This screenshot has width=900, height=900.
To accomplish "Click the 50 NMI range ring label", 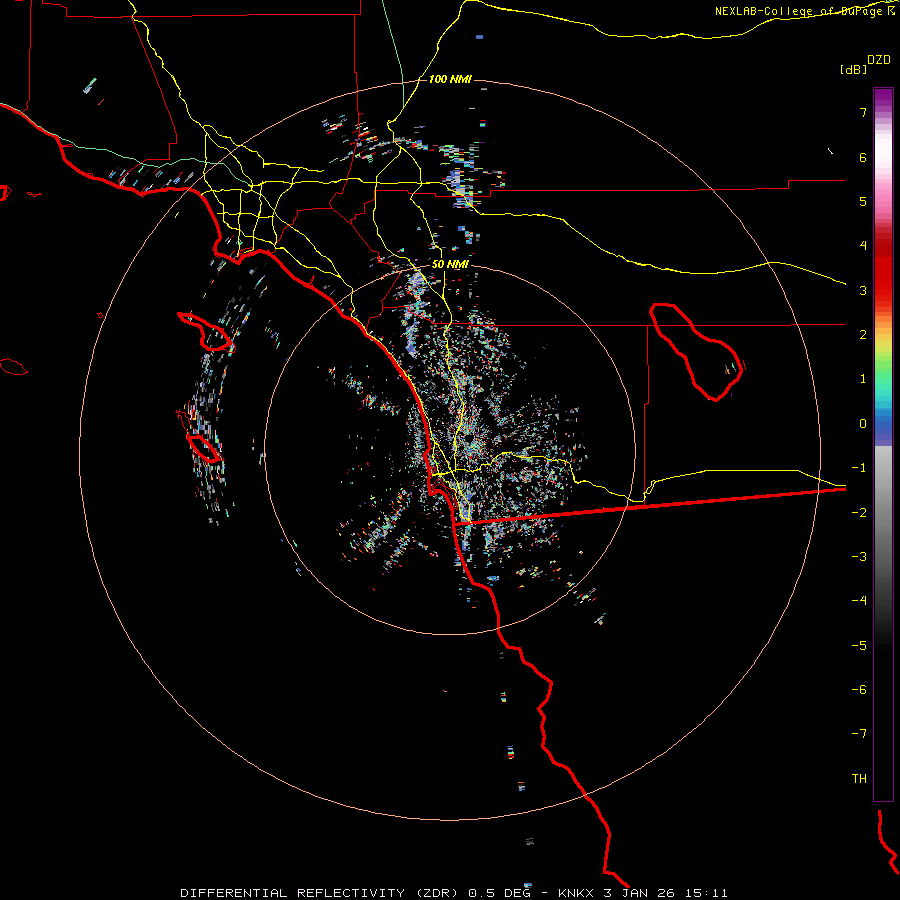I will (450, 264).
